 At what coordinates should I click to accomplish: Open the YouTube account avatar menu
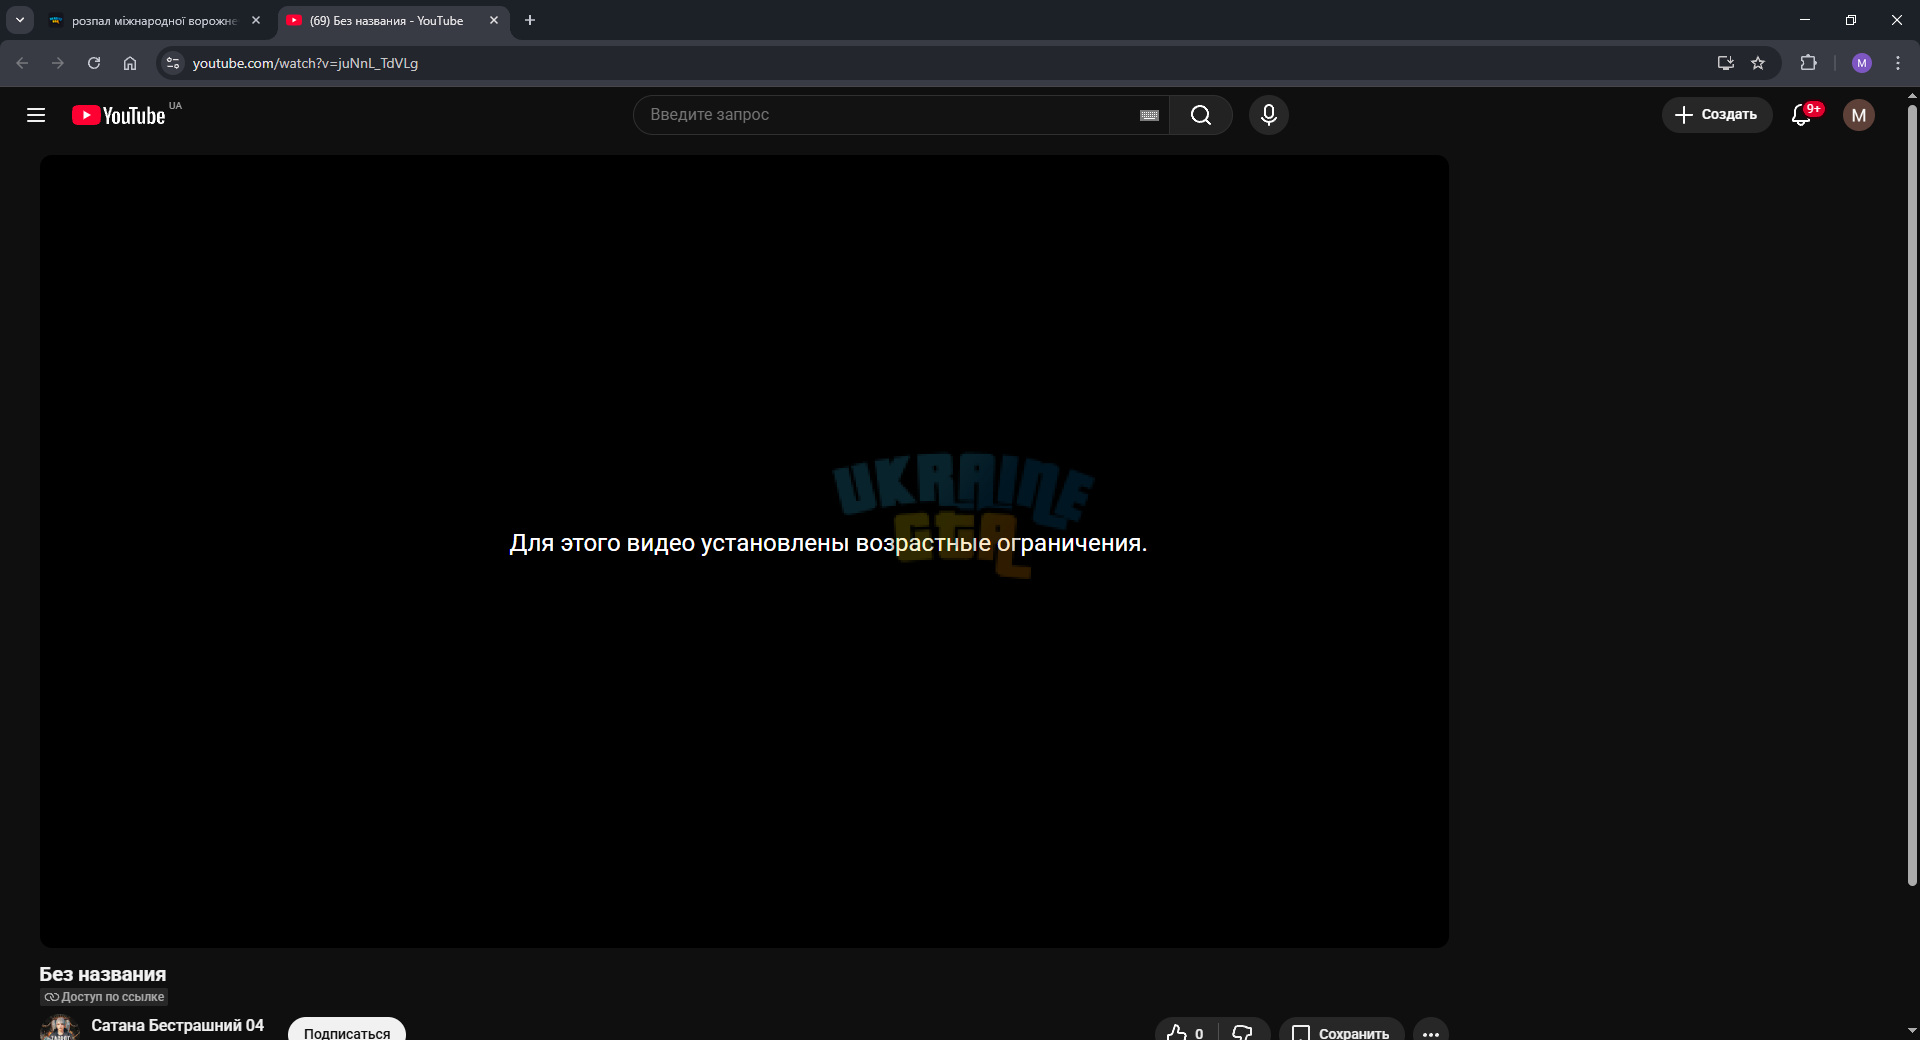(x=1859, y=115)
